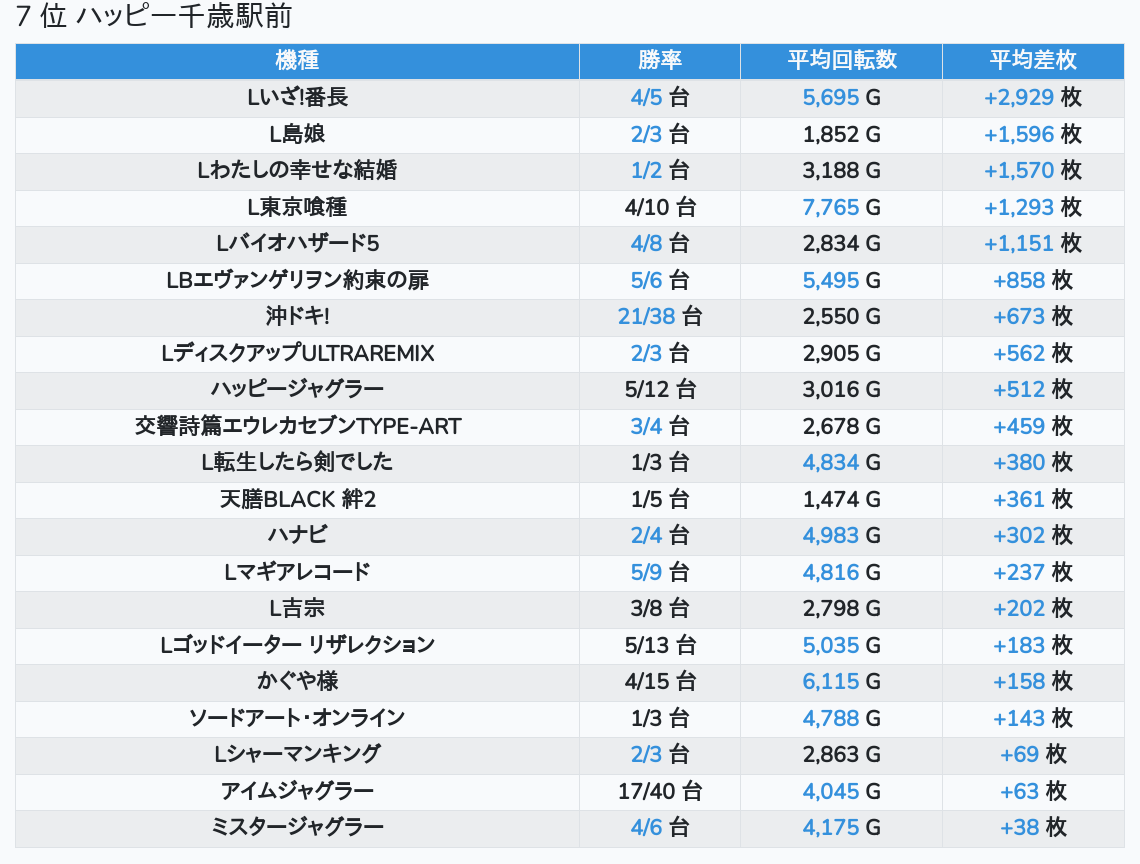Select Lゴッドイーター リザレクション cell
Viewport: 1140px width, 864px height.
297,645
